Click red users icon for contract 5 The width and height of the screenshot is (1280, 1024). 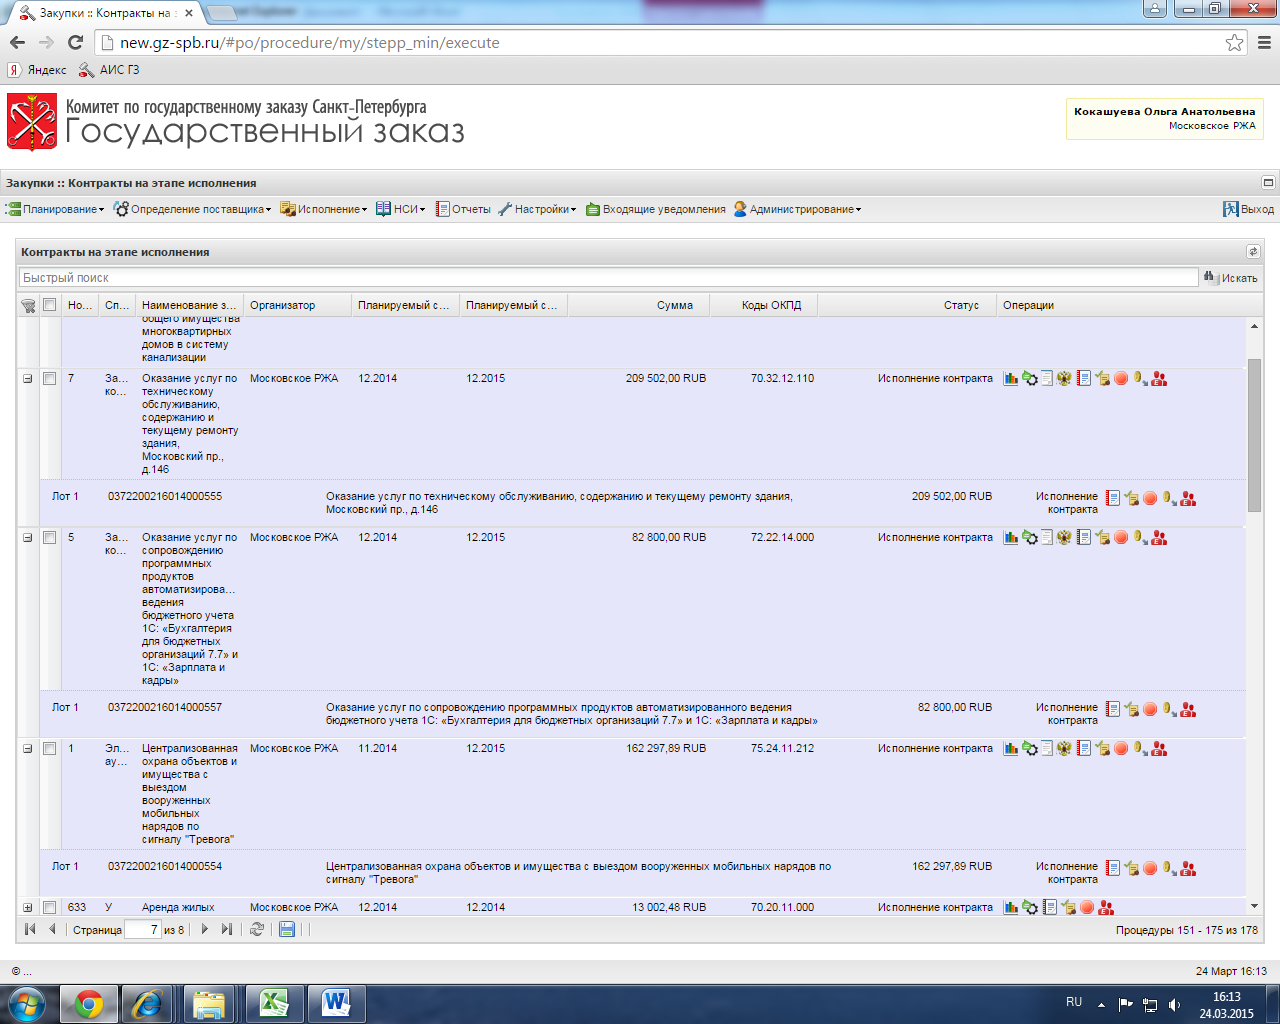(x=1159, y=537)
